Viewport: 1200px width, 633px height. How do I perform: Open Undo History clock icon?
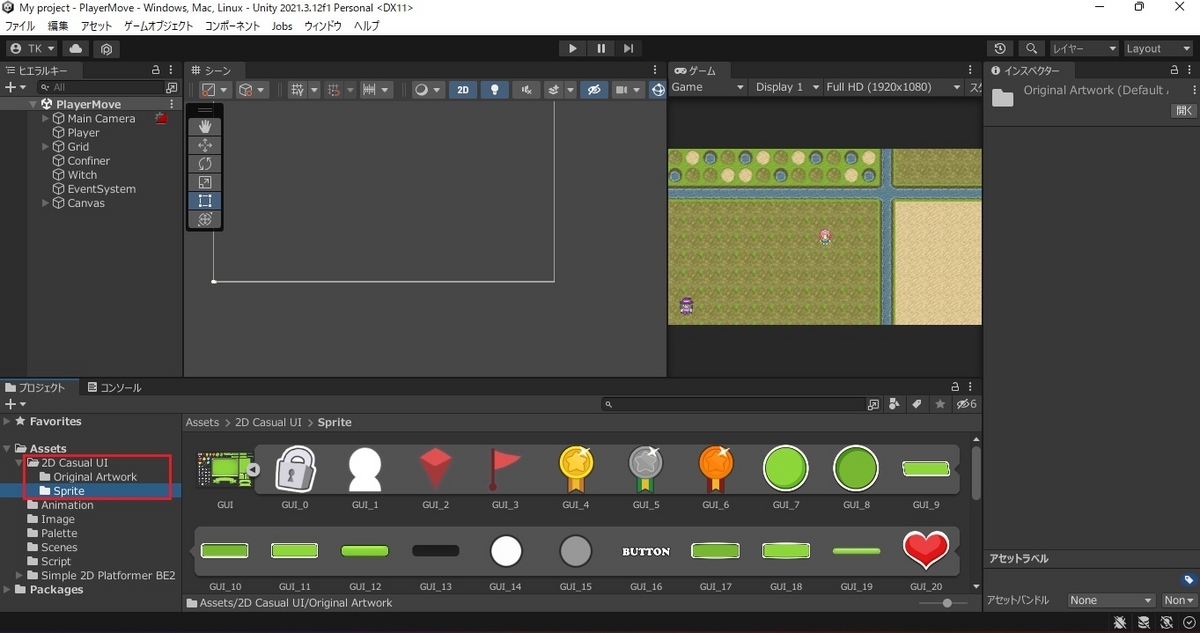[1000, 48]
